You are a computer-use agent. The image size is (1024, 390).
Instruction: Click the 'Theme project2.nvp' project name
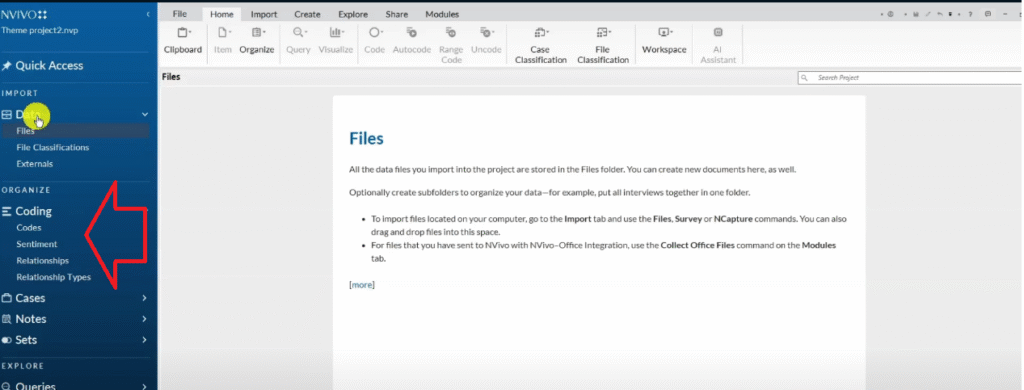click(40, 30)
